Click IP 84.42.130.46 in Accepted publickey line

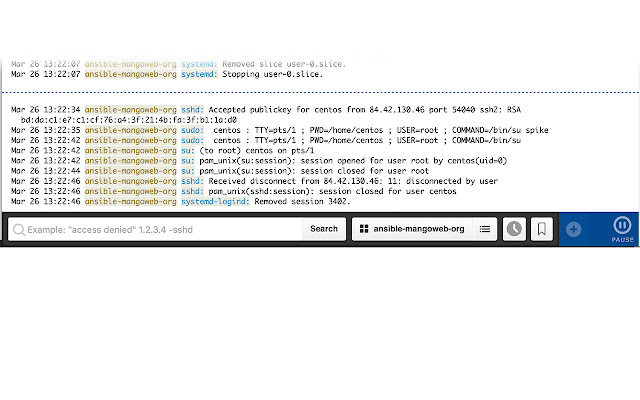(397, 110)
